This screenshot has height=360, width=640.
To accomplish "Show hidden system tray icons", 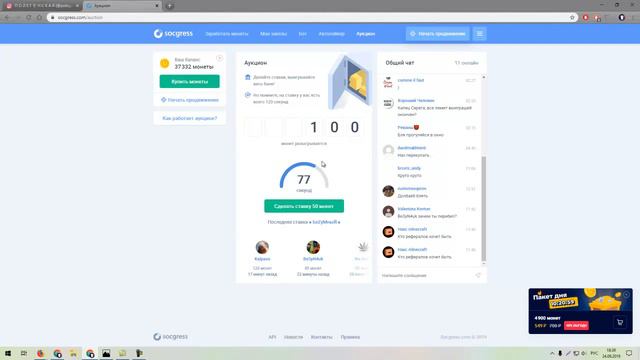I will [552, 353].
